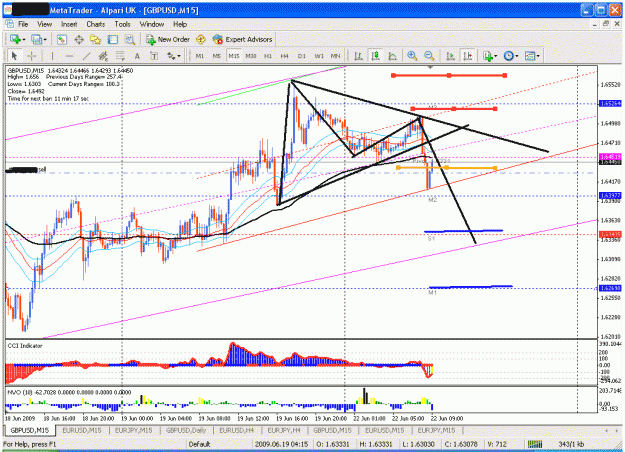Open the Help menu
Viewport: 625px width, 452px height.
pos(180,24)
